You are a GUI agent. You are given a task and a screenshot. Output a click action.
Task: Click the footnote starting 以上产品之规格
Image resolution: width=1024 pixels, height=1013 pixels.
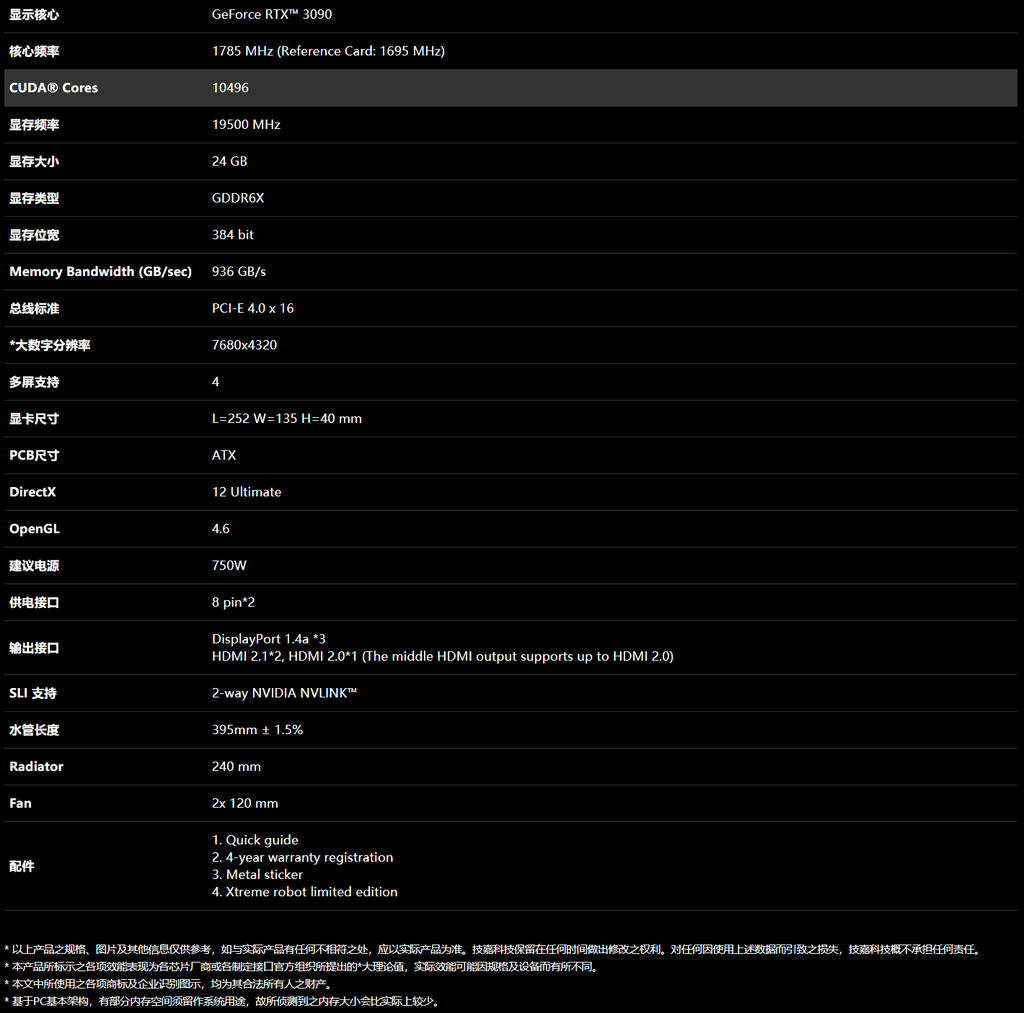[494, 950]
